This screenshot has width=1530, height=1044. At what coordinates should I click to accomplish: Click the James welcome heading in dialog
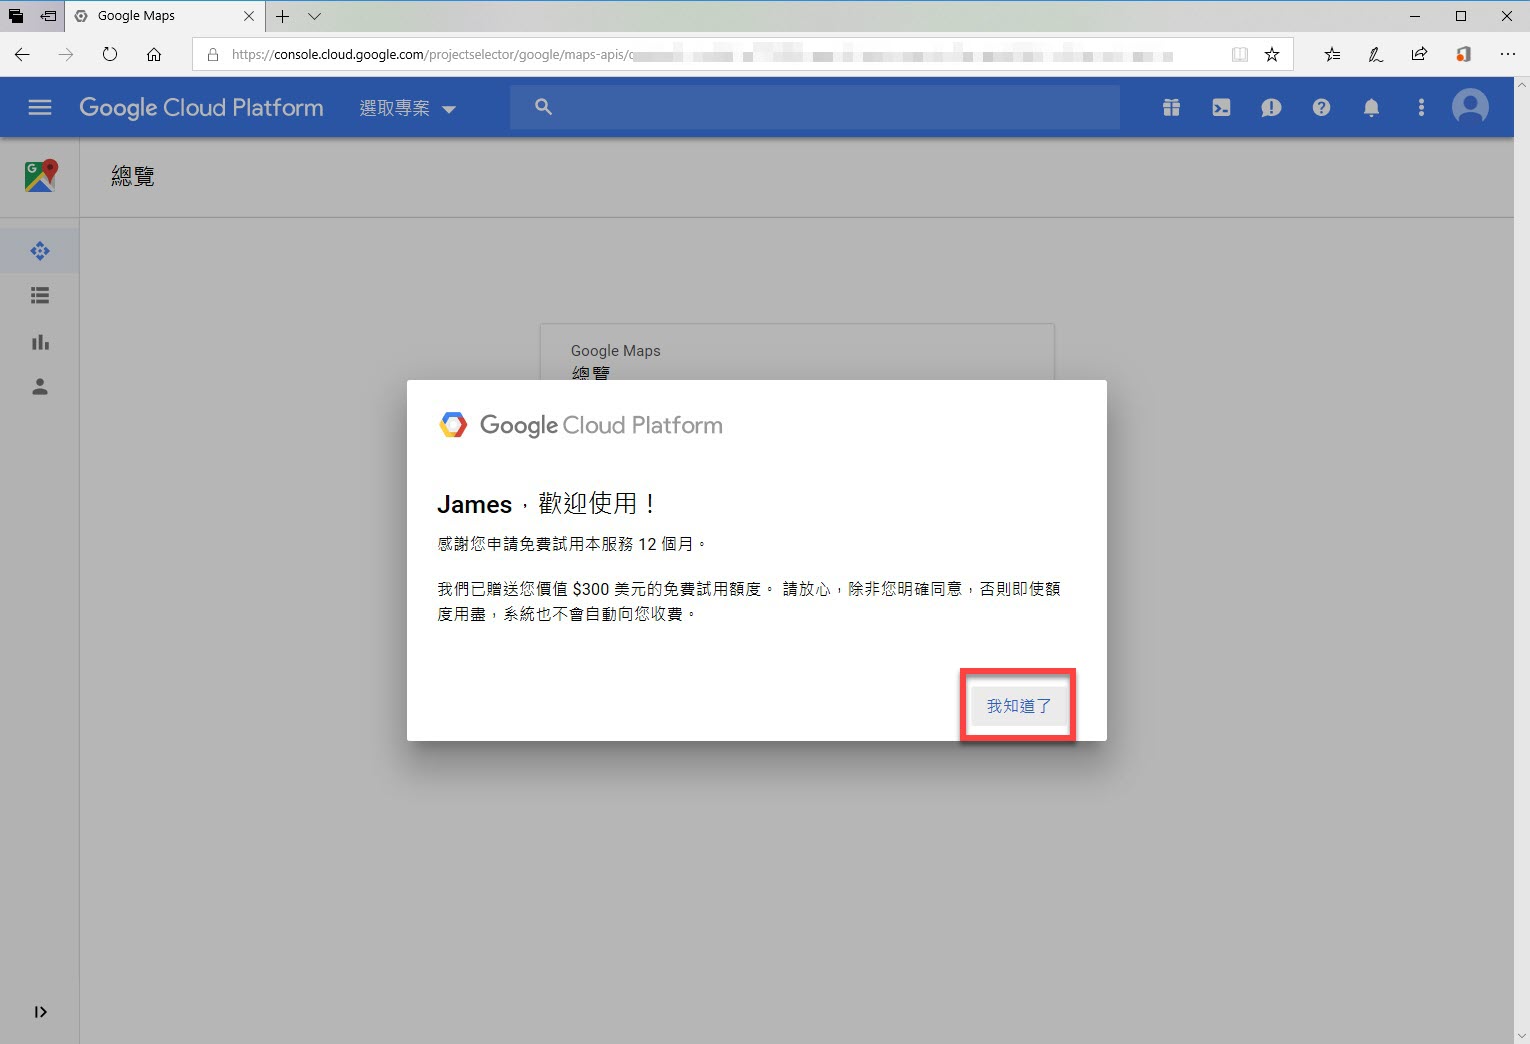click(546, 504)
